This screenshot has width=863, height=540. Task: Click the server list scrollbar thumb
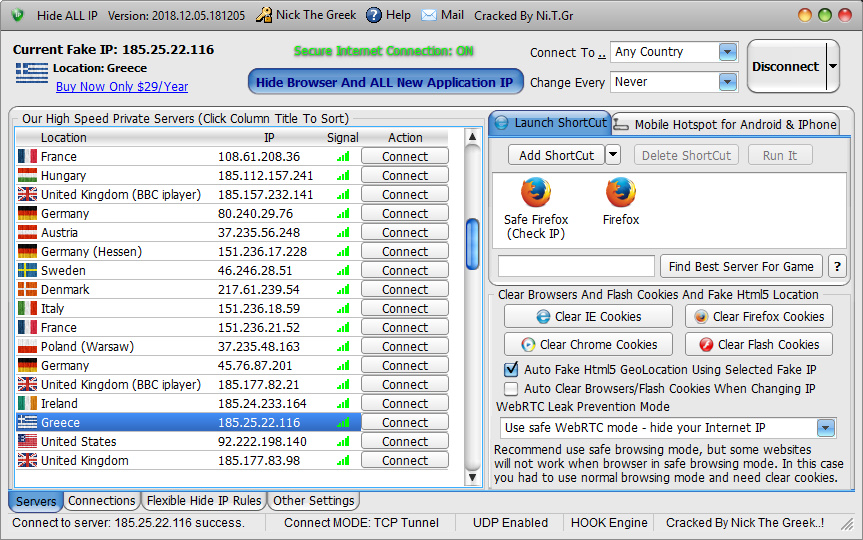pos(472,244)
